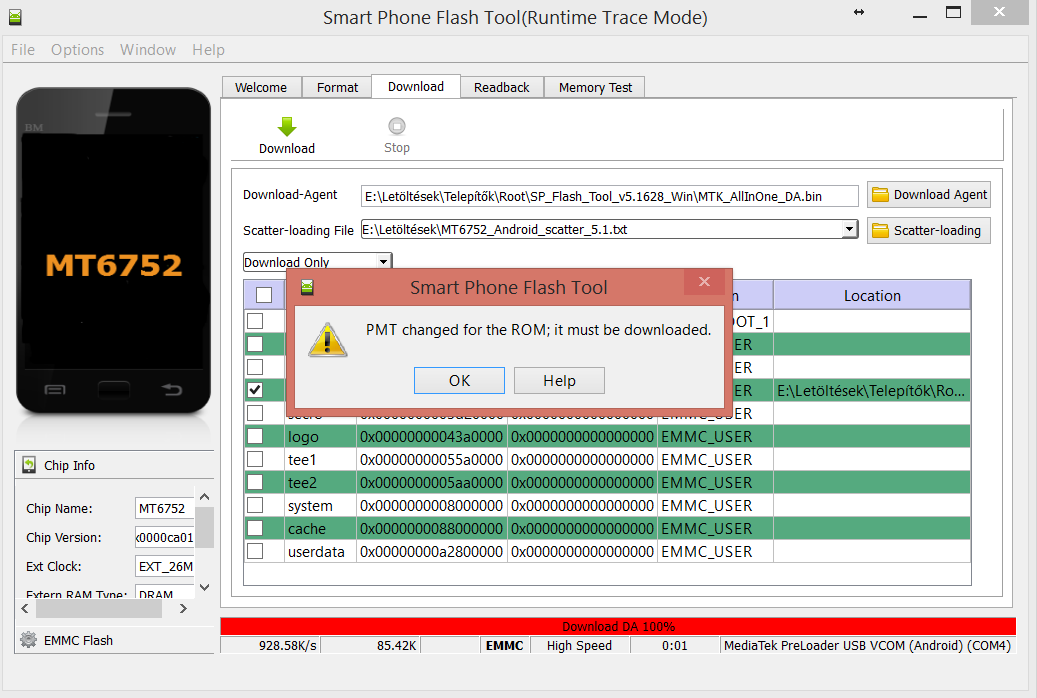This screenshot has width=1037, height=698.
Task: Click OK in the warning dialog
Action: [x=460, y=380]
